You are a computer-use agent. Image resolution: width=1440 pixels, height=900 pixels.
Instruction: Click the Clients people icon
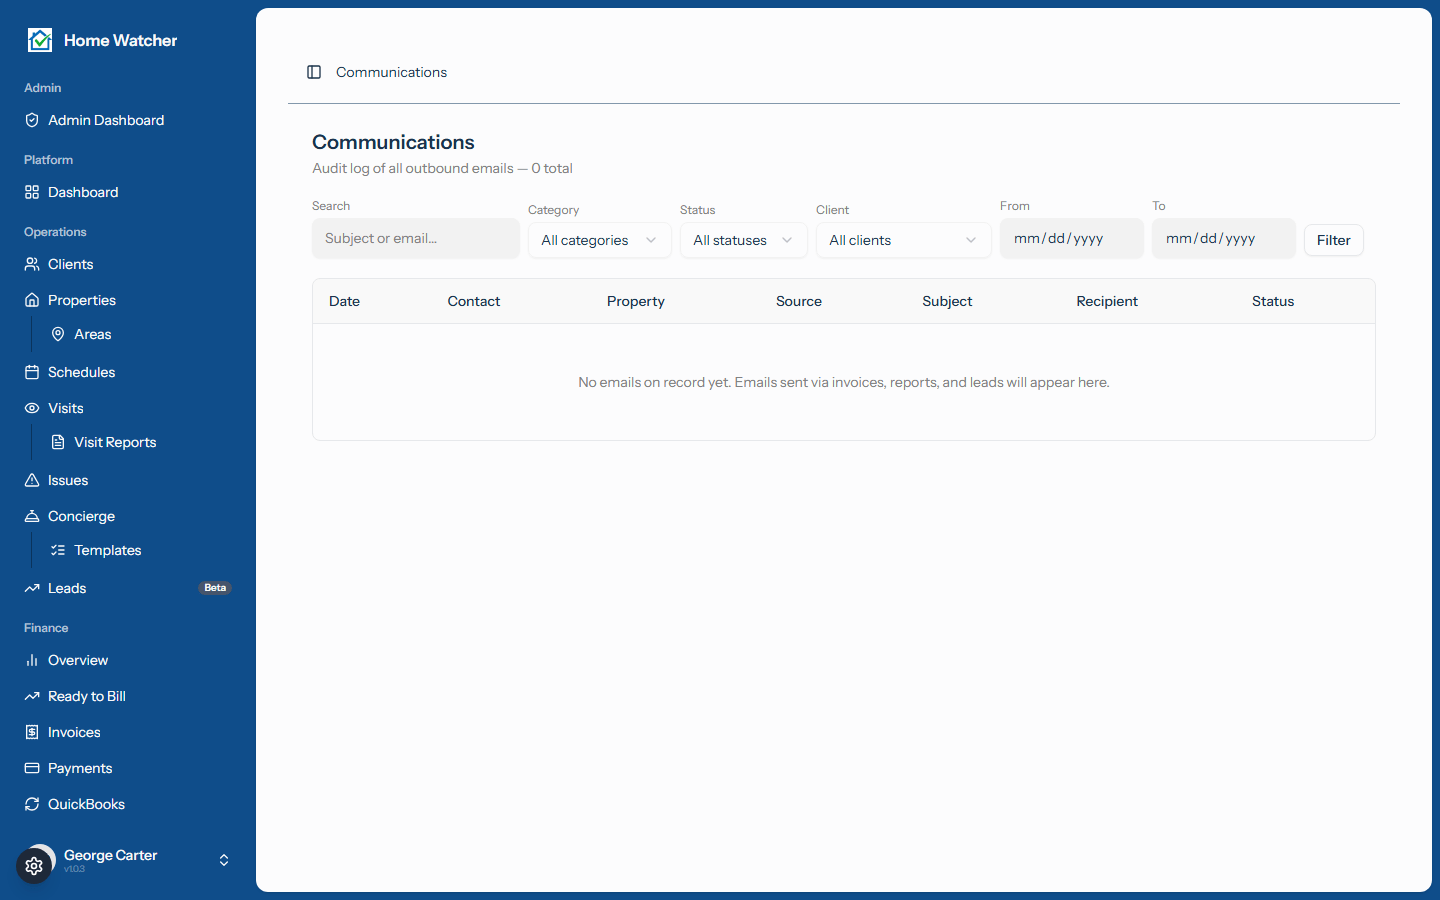[32, 264]
